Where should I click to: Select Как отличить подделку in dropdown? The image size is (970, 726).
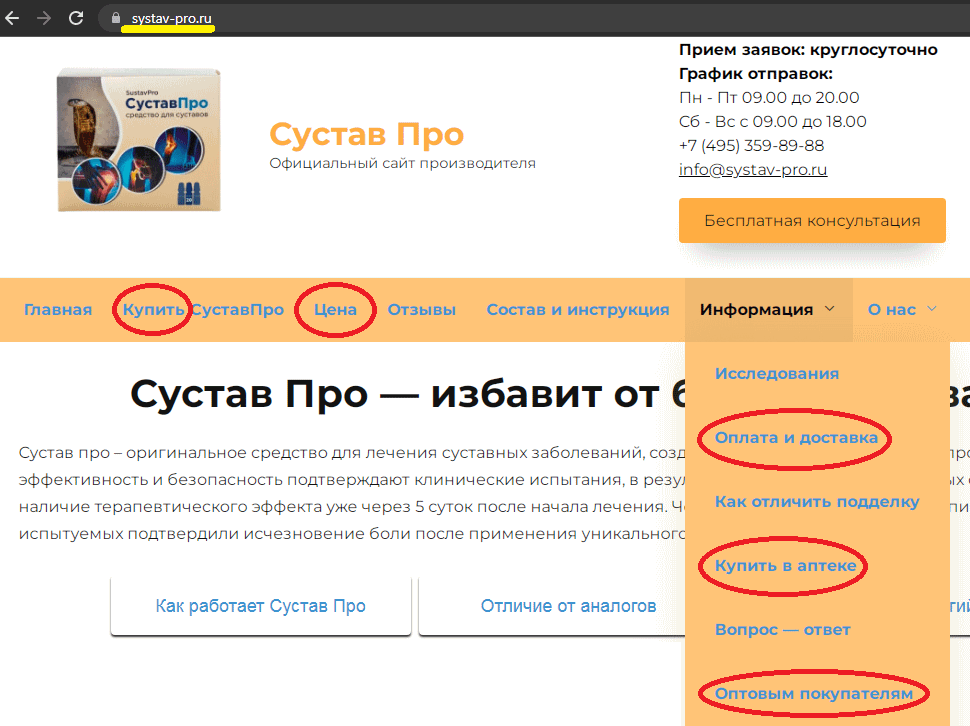pos(817,502)
